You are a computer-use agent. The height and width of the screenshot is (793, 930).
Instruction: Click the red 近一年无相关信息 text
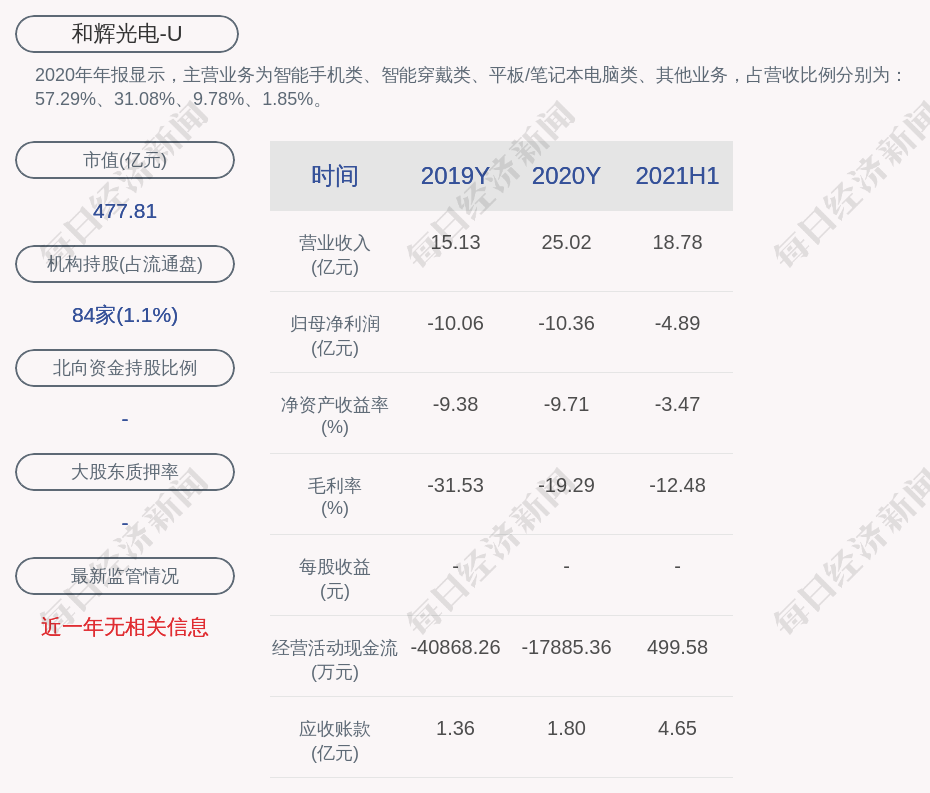[125, 627]
